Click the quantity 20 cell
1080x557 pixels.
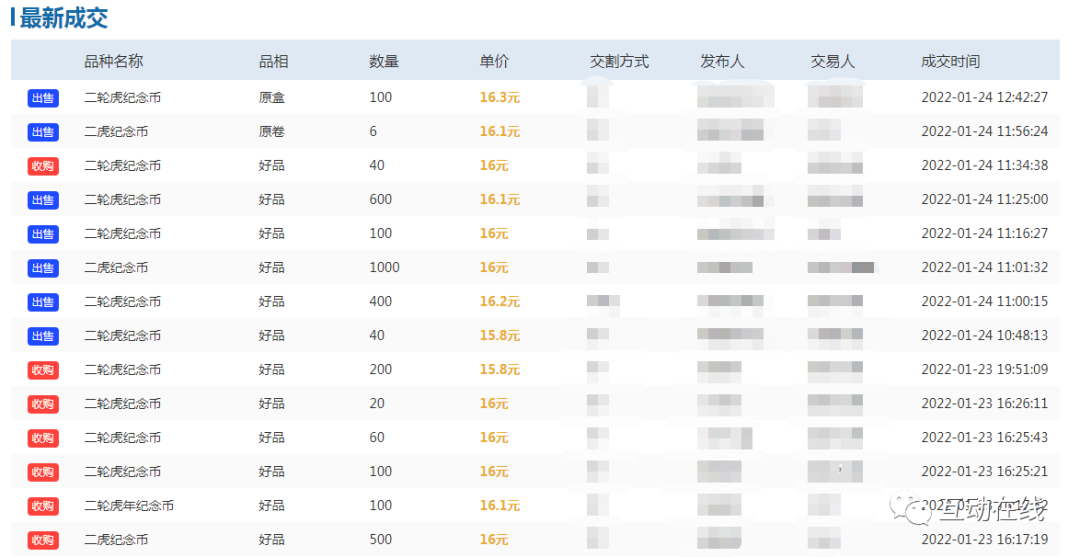pos(377,403)
